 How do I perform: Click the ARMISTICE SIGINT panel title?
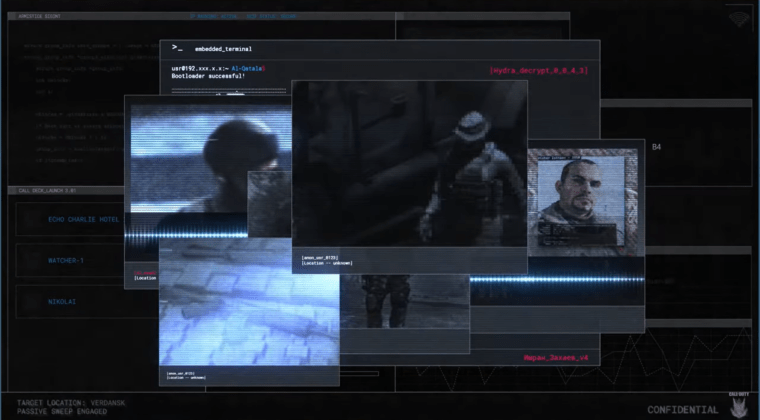39,16
